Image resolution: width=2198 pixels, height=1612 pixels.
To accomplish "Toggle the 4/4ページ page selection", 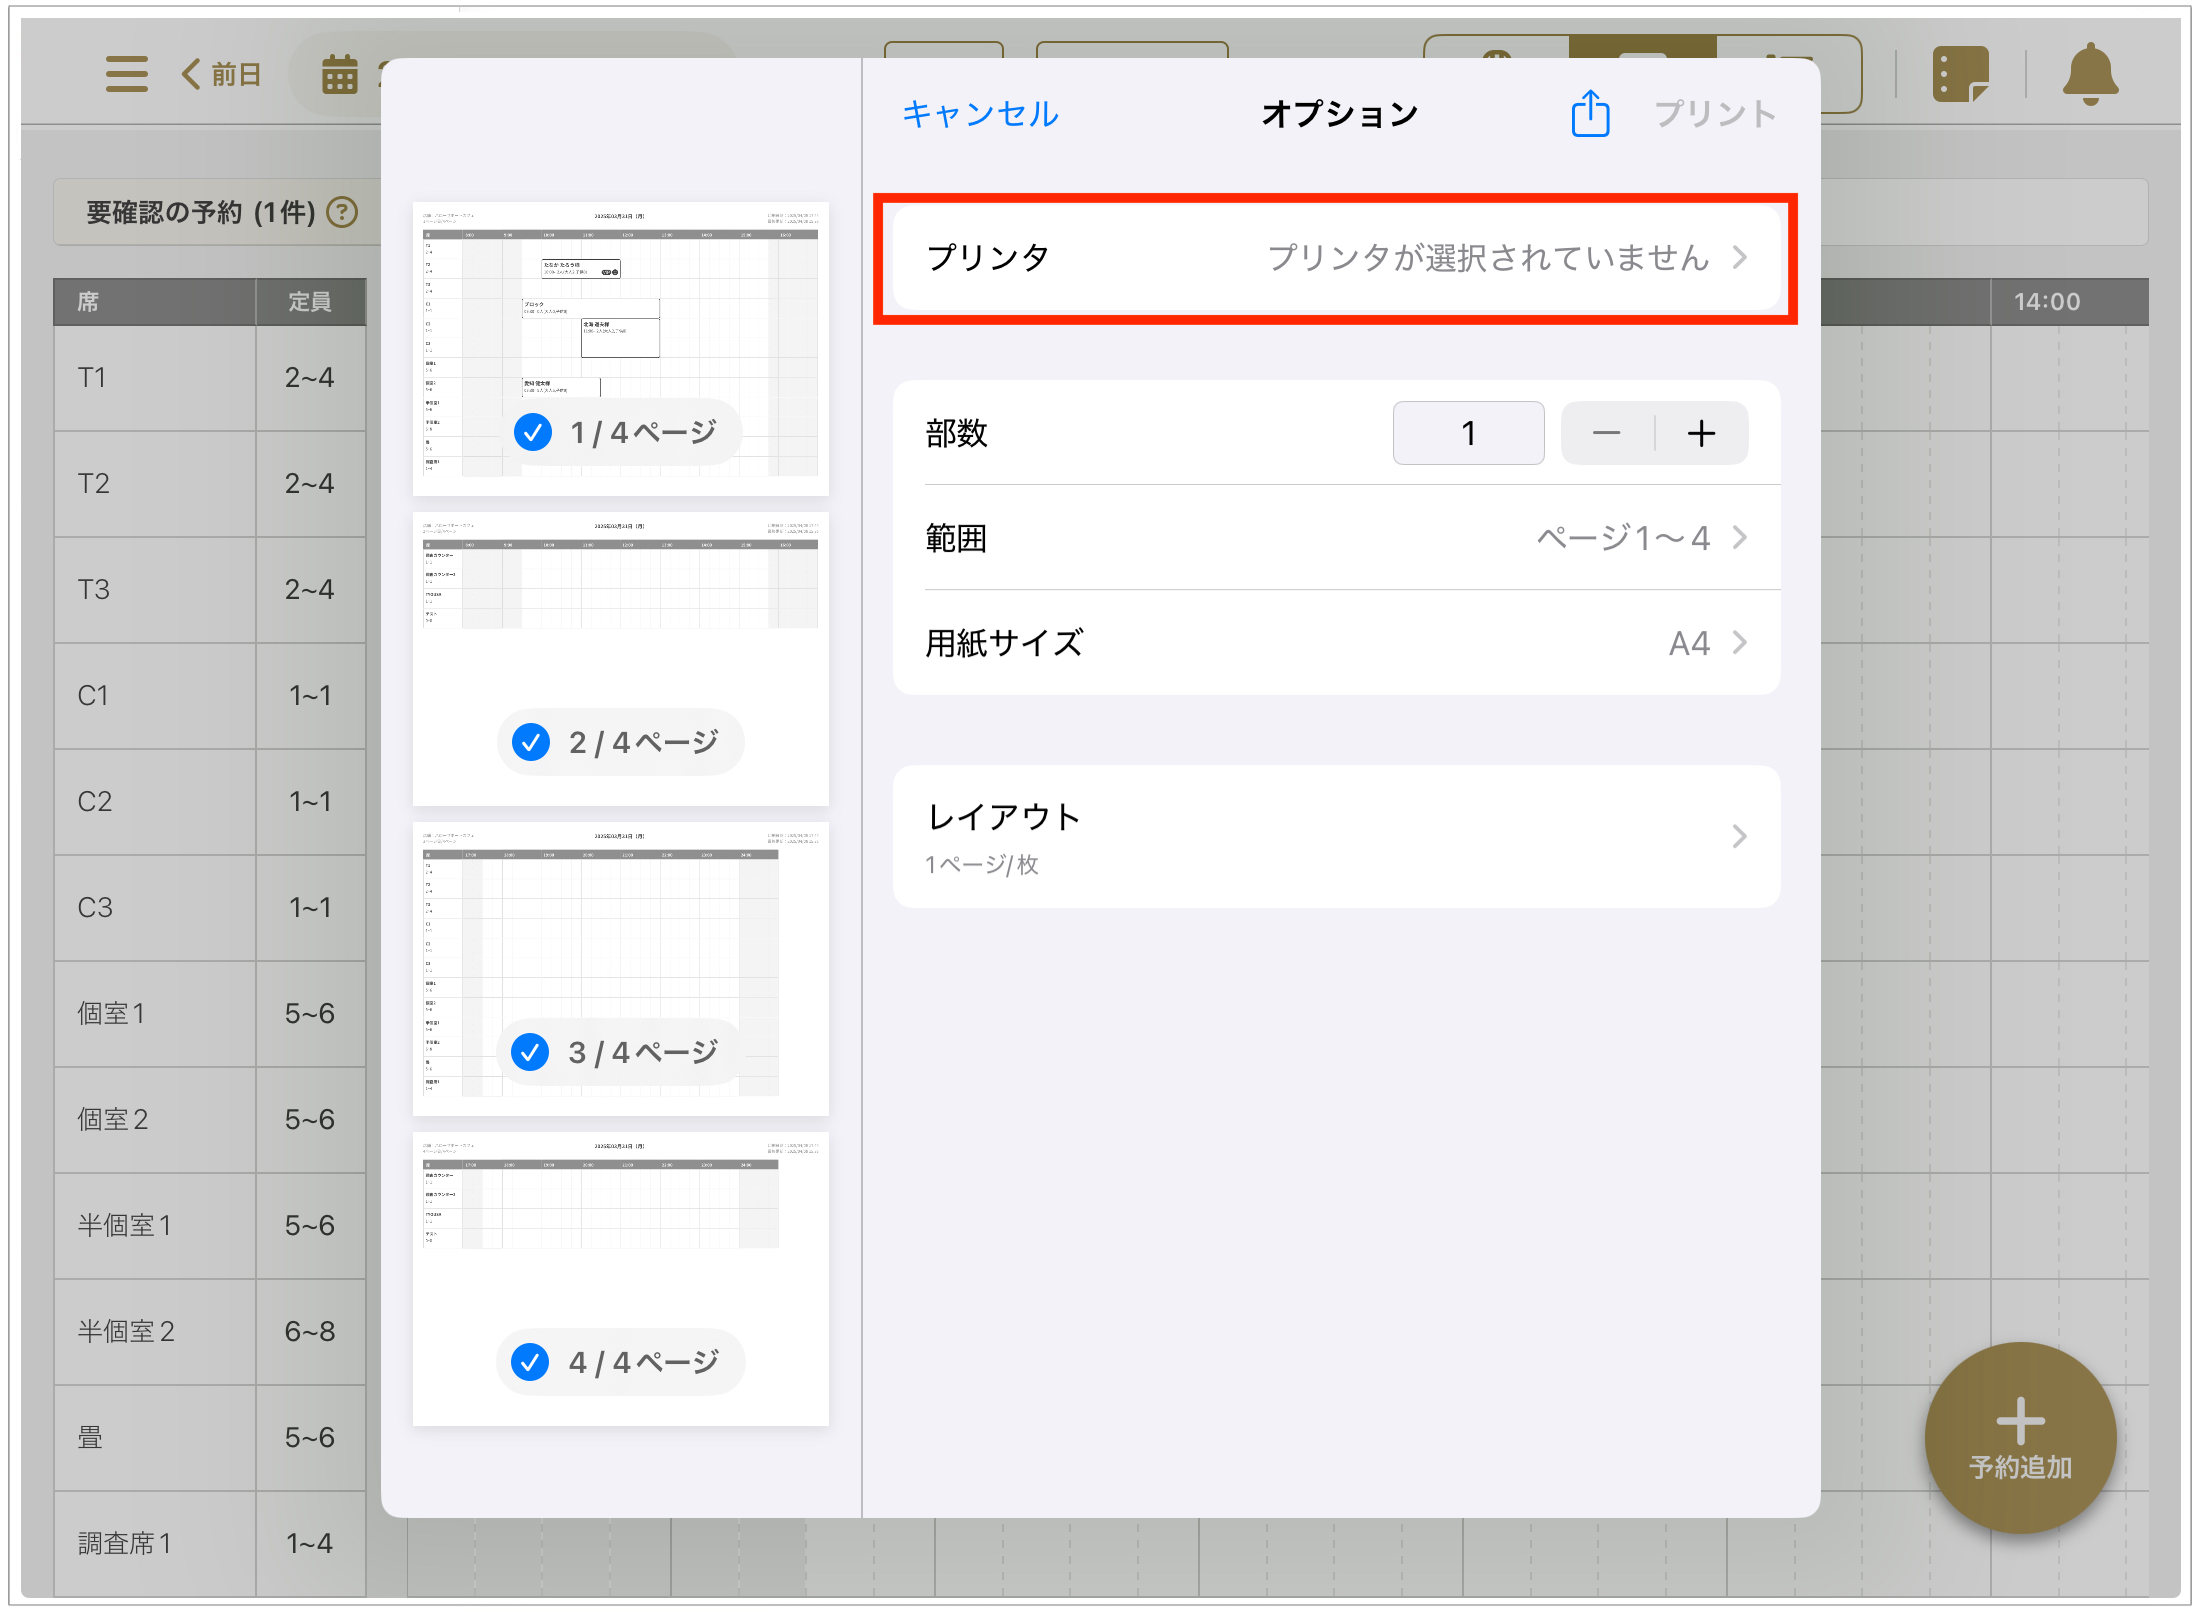I will point(530,1361).
